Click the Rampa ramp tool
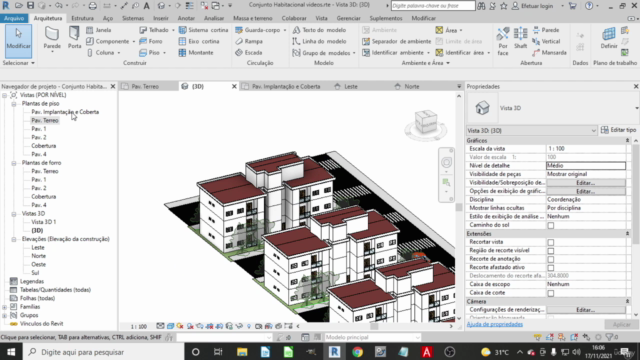Screen dimensions: 640x360 pos(249,41)
